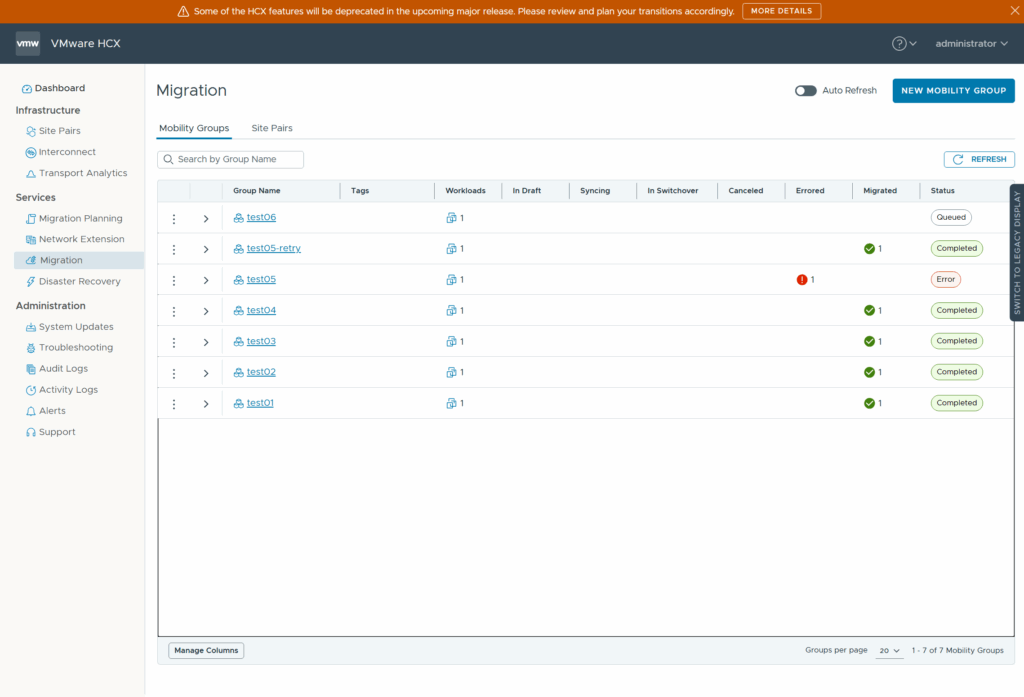Click the three-dot actions menu for test06
This screenshot has width=1024, height=697.
pos(174,218)
